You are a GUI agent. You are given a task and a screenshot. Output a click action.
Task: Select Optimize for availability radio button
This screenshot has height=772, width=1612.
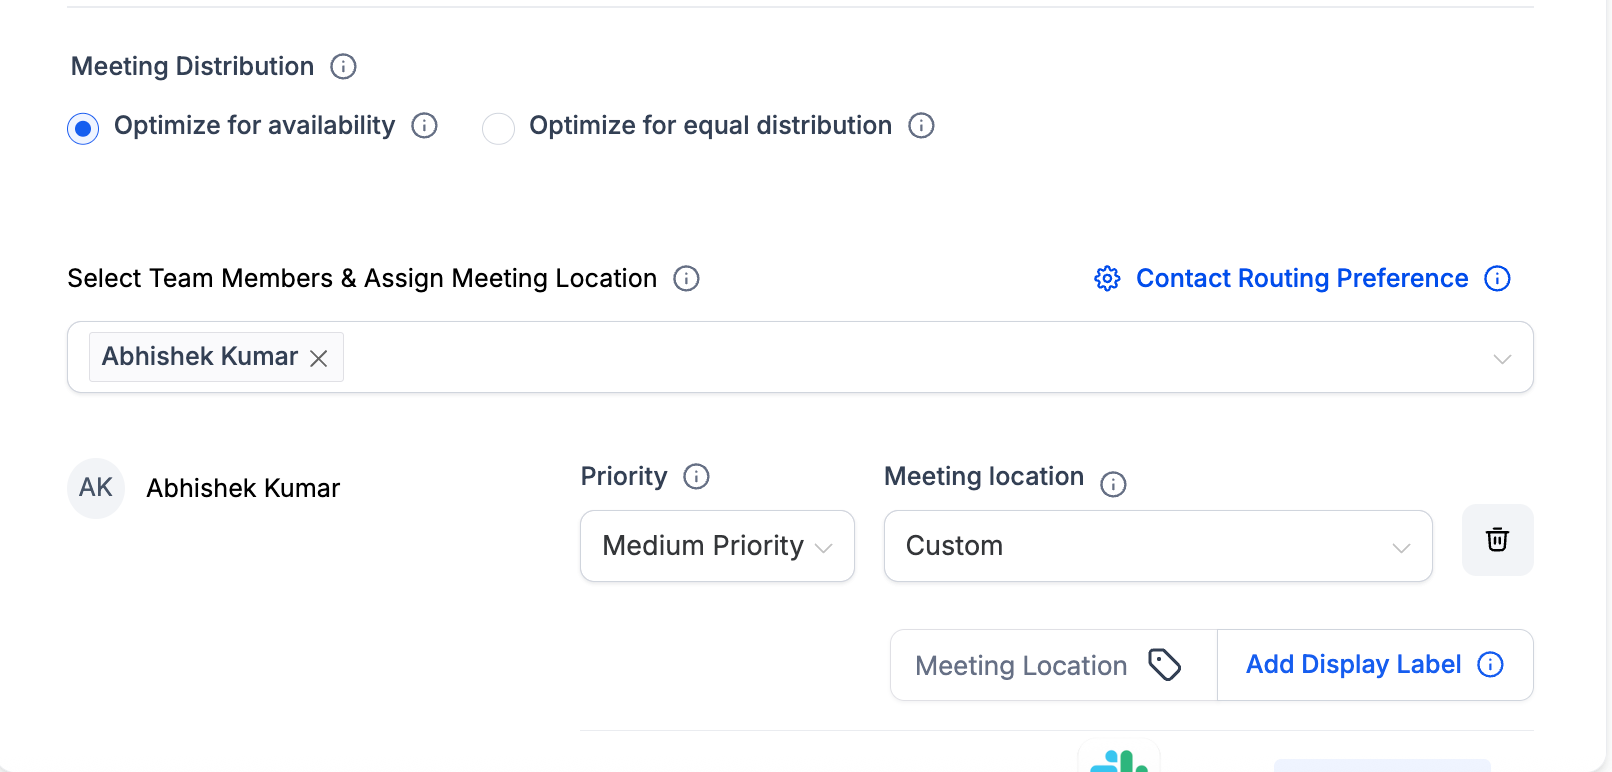coord(83,128)
